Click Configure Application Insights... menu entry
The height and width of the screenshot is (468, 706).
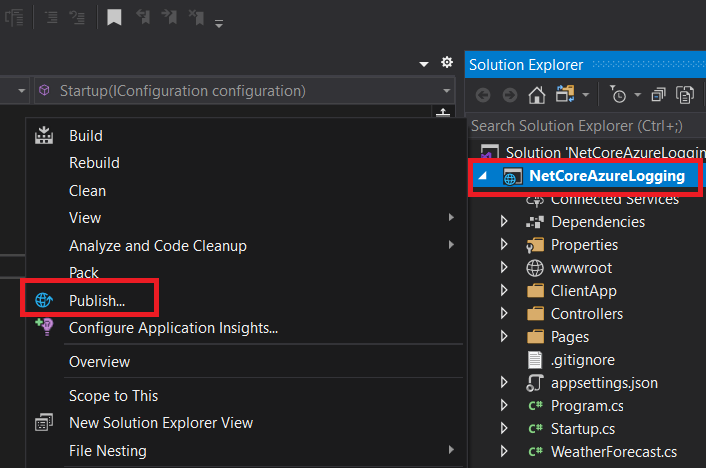[x=173, y=327]
